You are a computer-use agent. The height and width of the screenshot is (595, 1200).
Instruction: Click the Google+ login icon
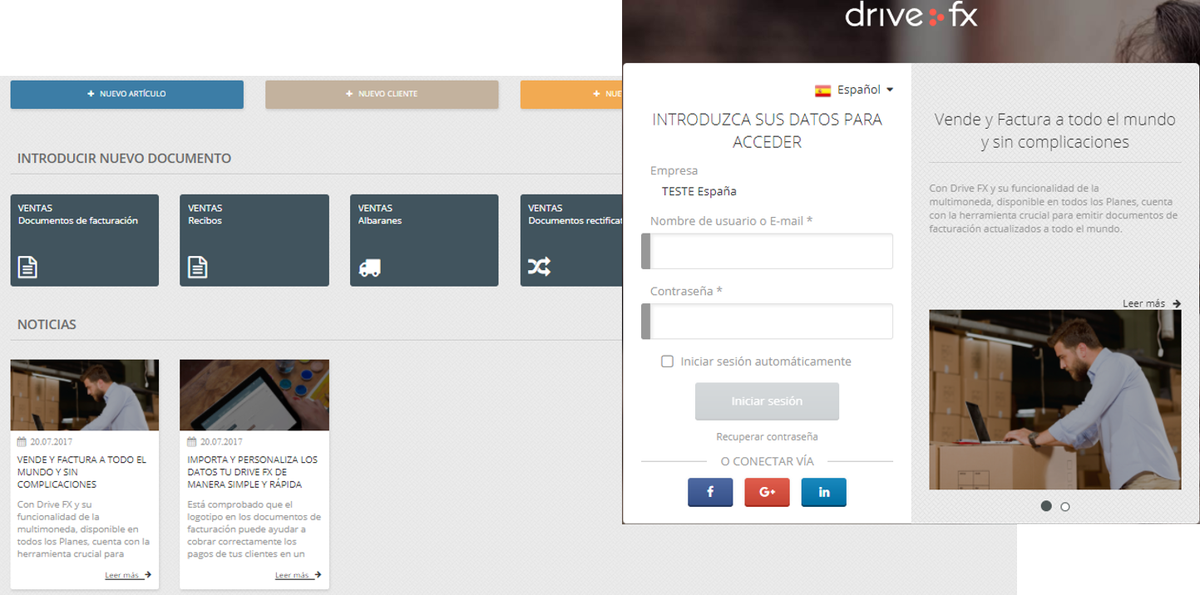767,492
